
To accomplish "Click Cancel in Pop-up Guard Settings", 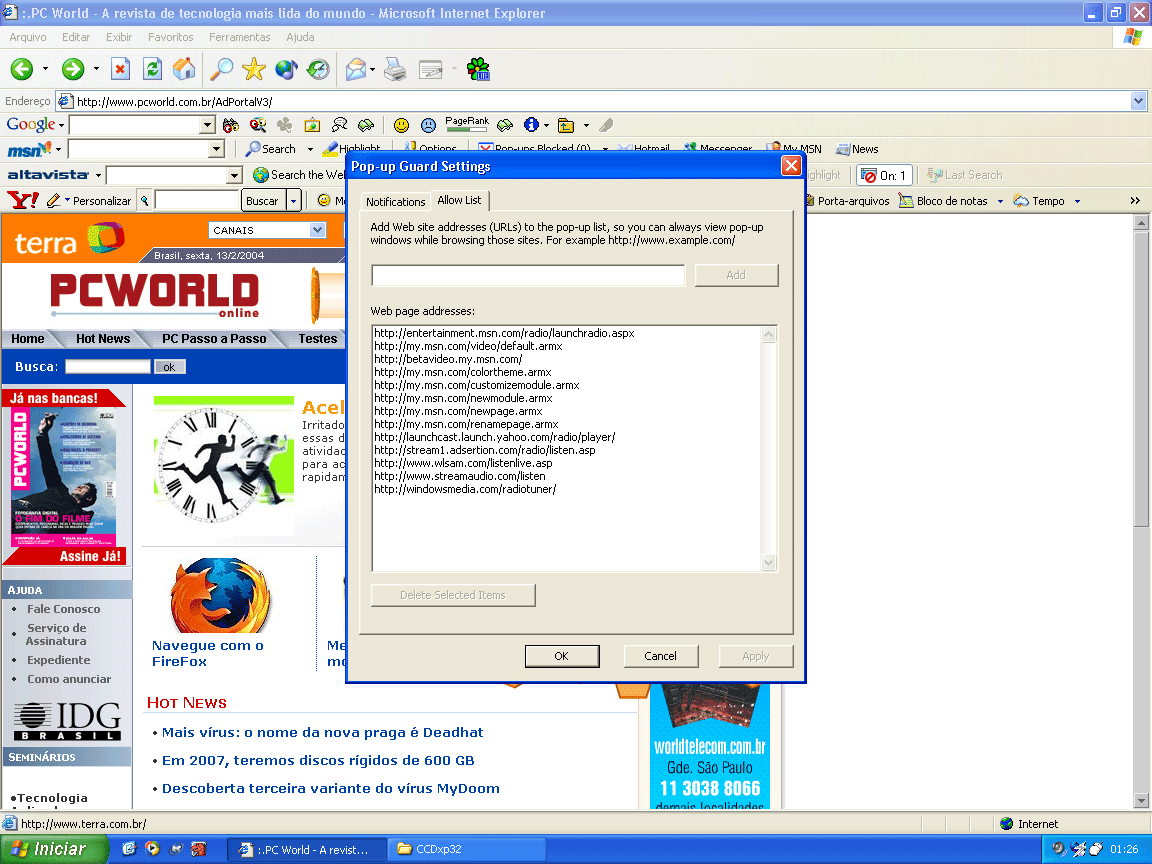I will coord(660,656).
